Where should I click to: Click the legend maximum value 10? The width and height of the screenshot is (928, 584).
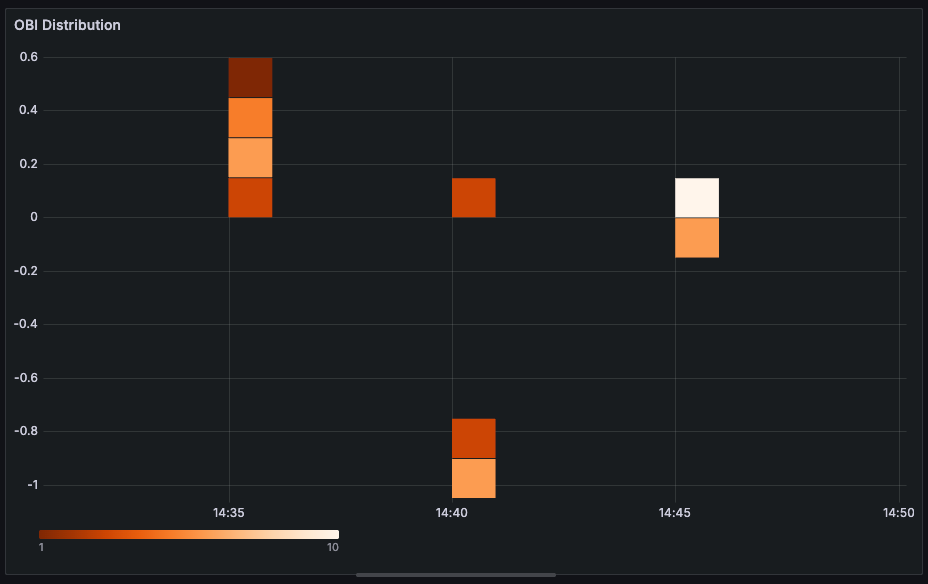tap(332, 547)
